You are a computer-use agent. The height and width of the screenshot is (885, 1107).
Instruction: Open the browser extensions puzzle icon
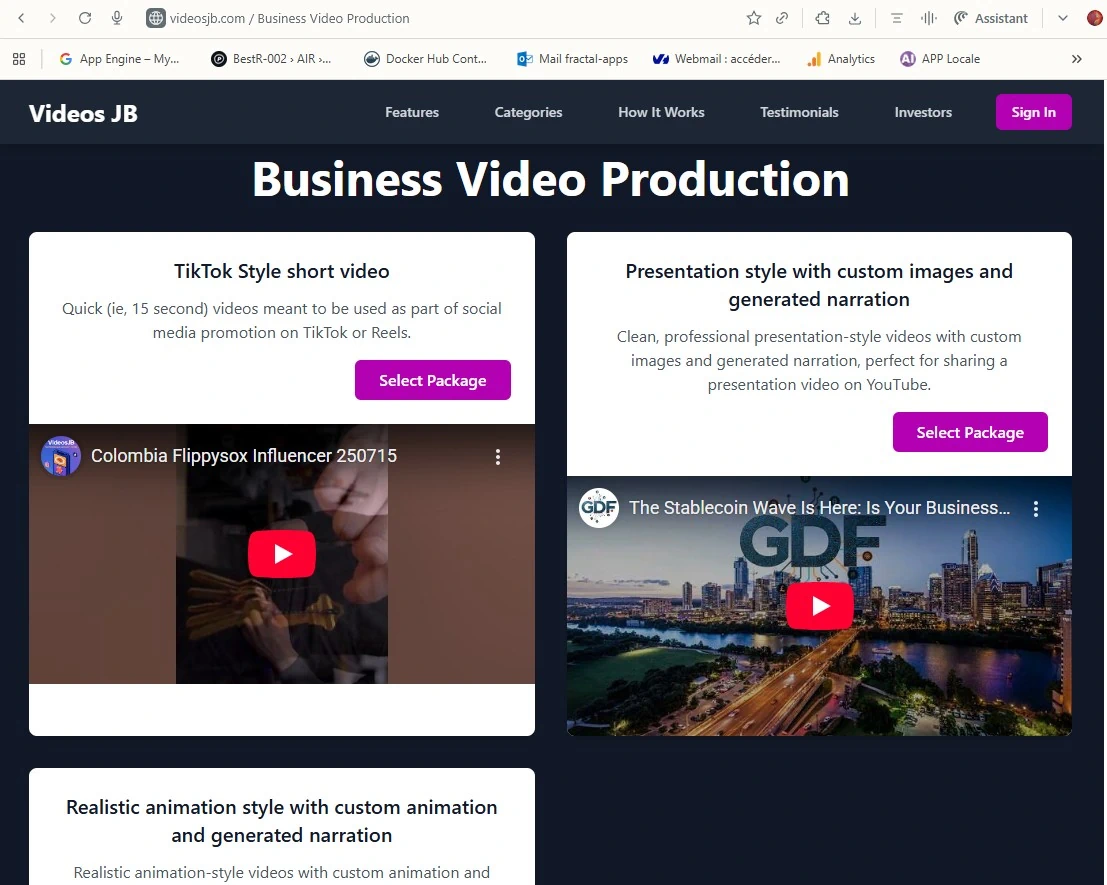[823, 18]
